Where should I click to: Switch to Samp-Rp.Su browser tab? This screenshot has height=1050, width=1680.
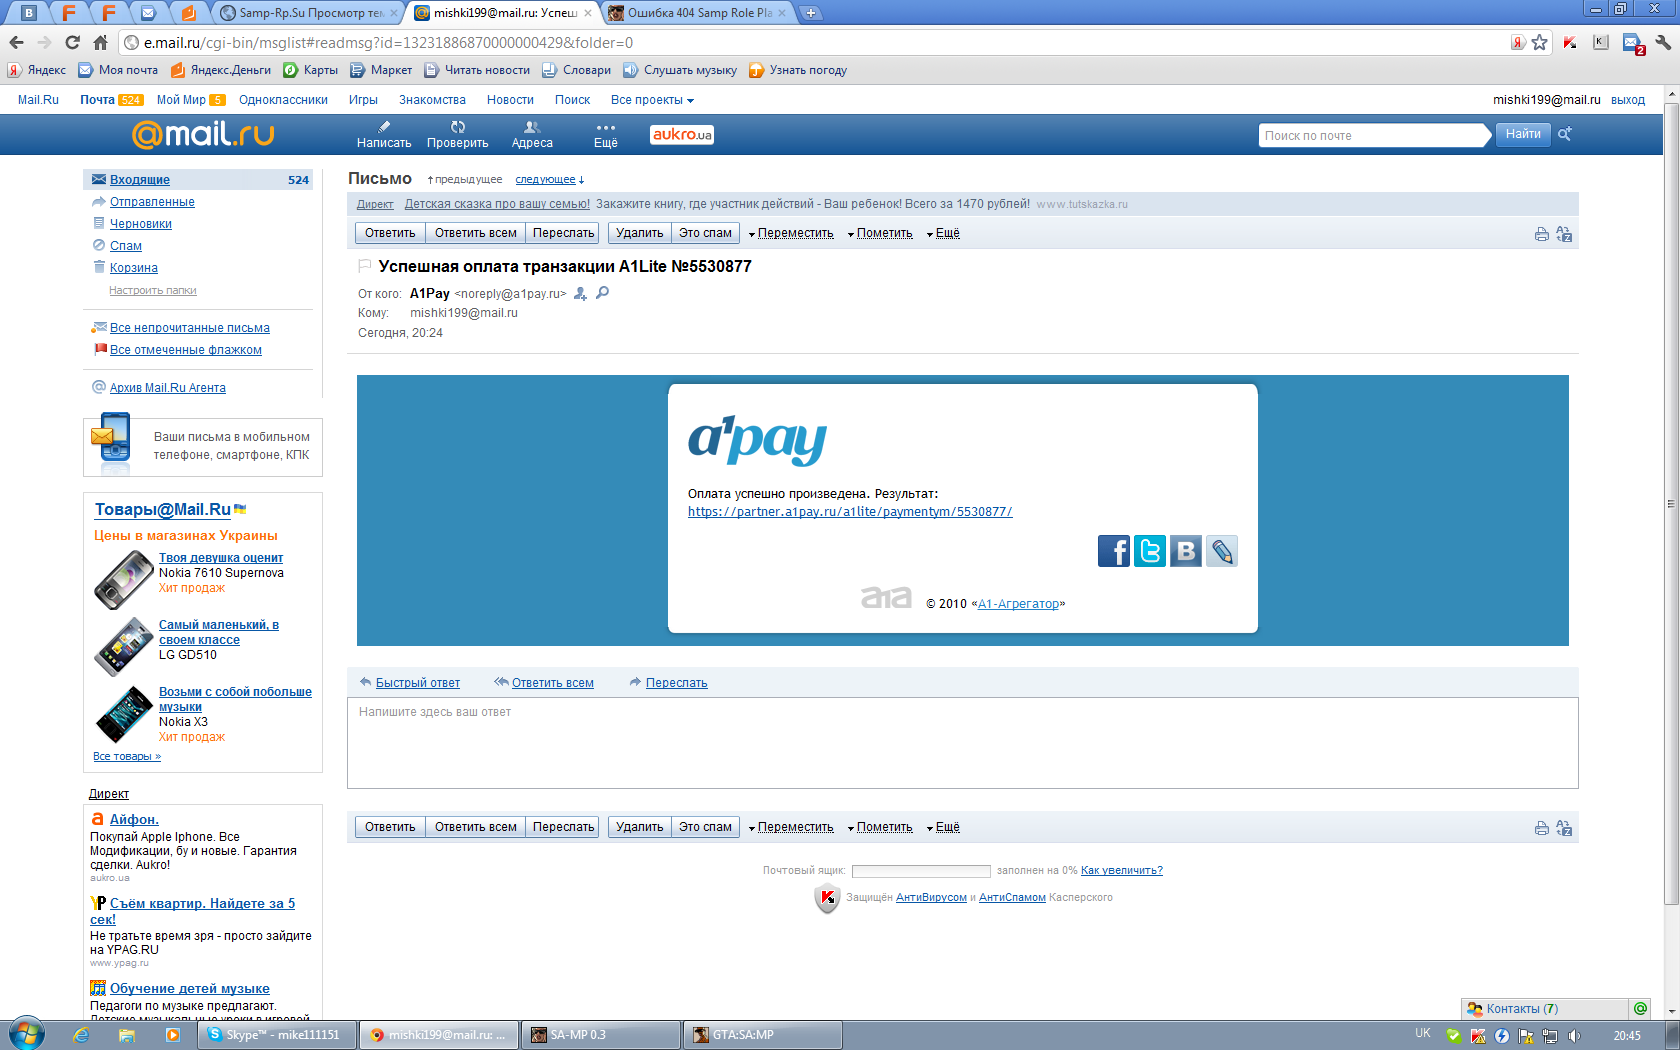308,13
